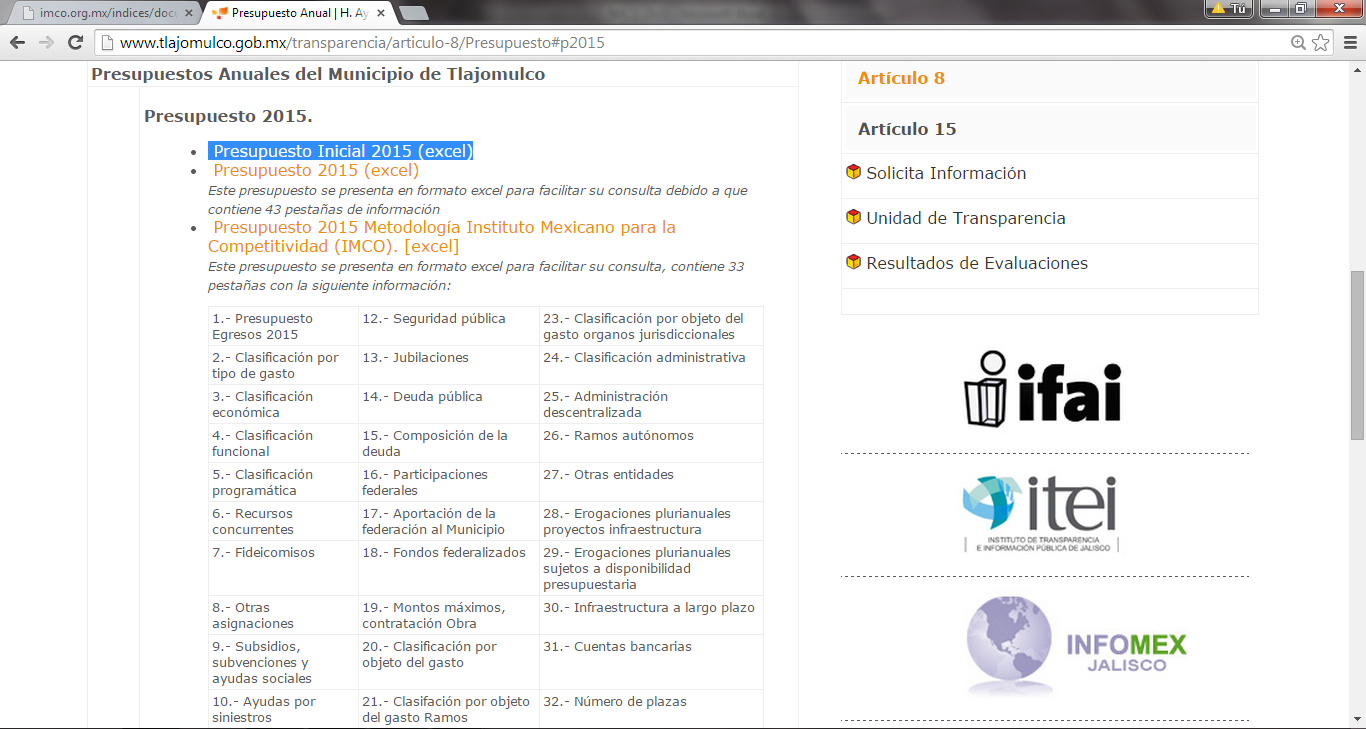This screenshot has height=729, width=1366.
Task: Click cell '8.- Otras asignaciones'
Action: pyautogui.click(x=283, y=615)
